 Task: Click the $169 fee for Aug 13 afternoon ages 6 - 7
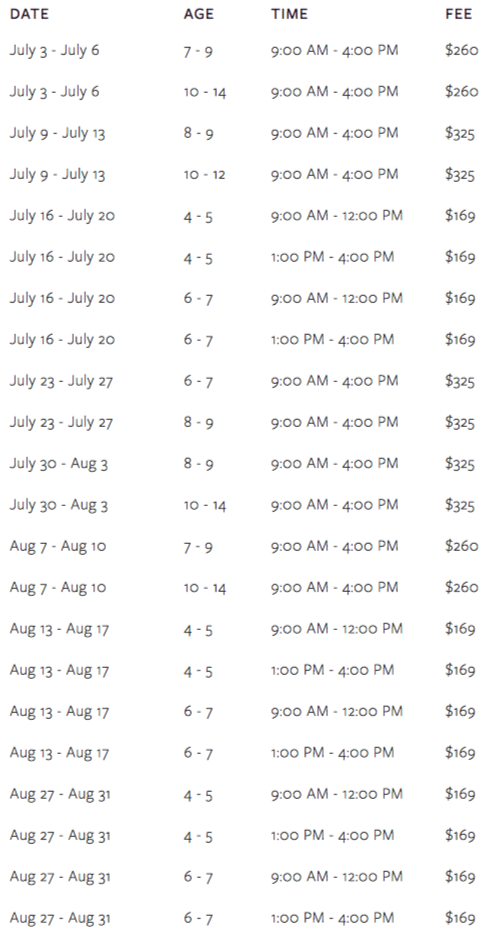pyautogui.click(x=460, y=752)
